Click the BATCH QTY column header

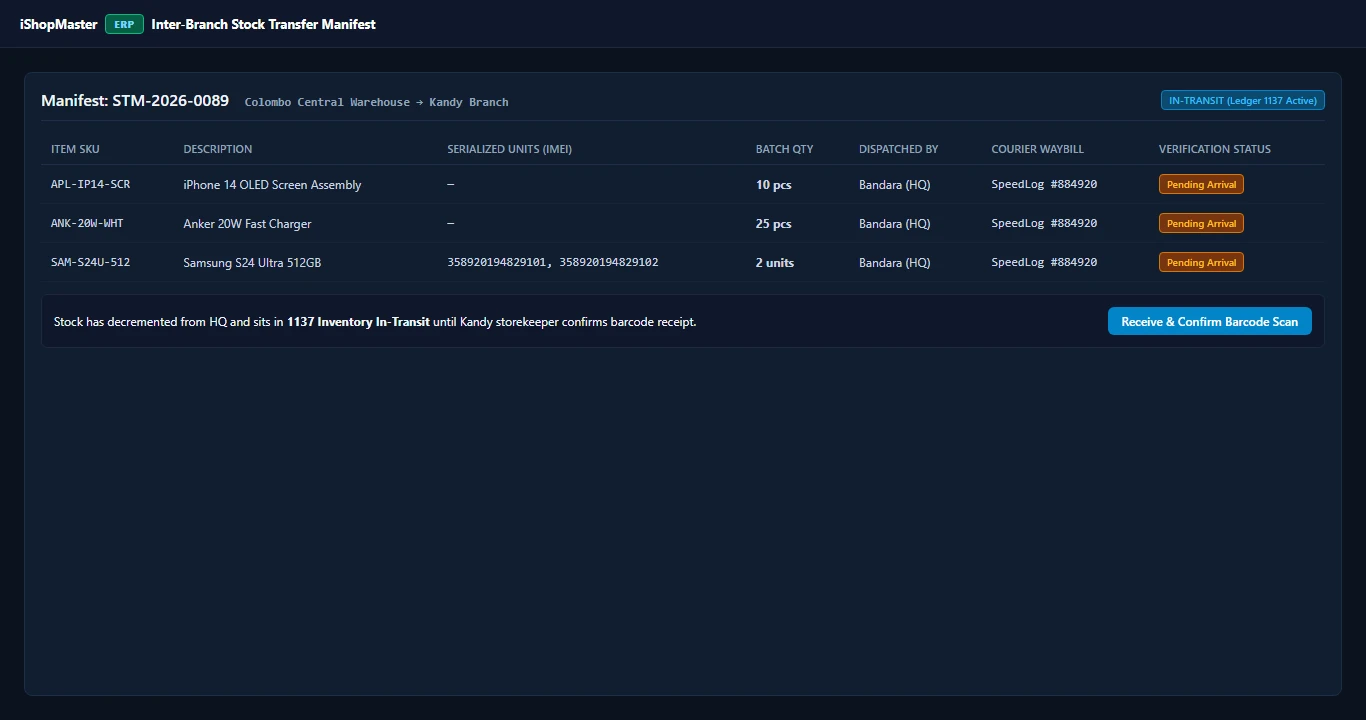coord(785,149)
